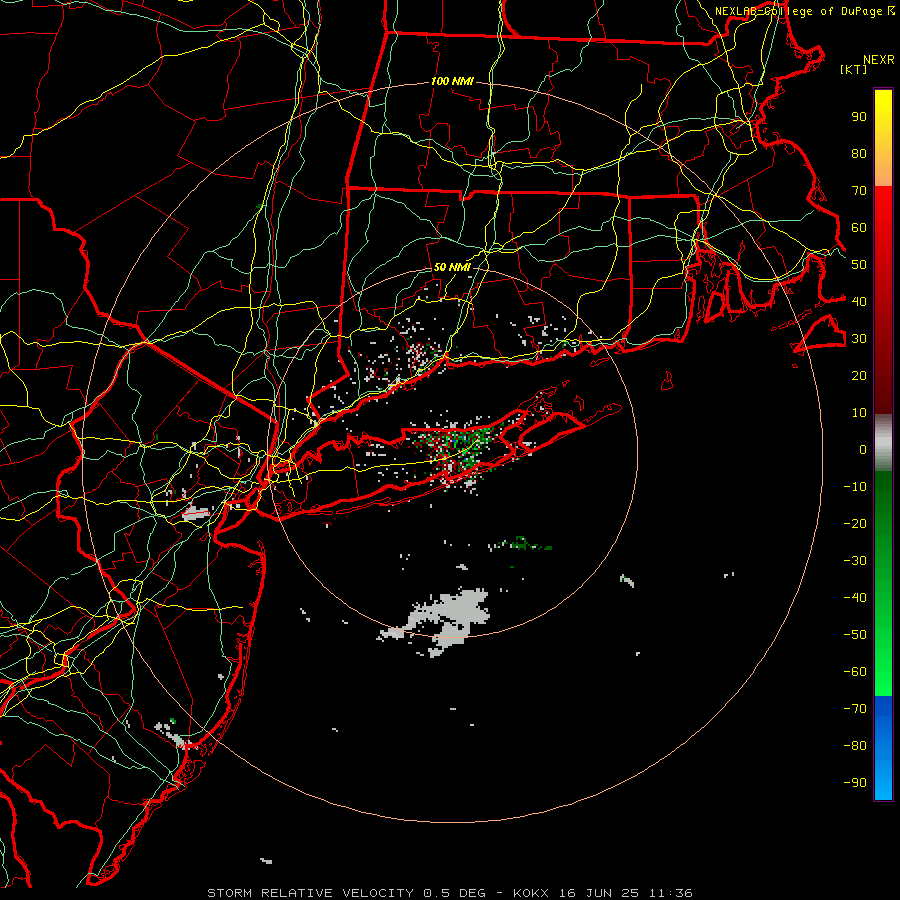Viewport: 900px width, 900px height.
Task: Click the "11:36" scan time text
Action: point(671,893)
